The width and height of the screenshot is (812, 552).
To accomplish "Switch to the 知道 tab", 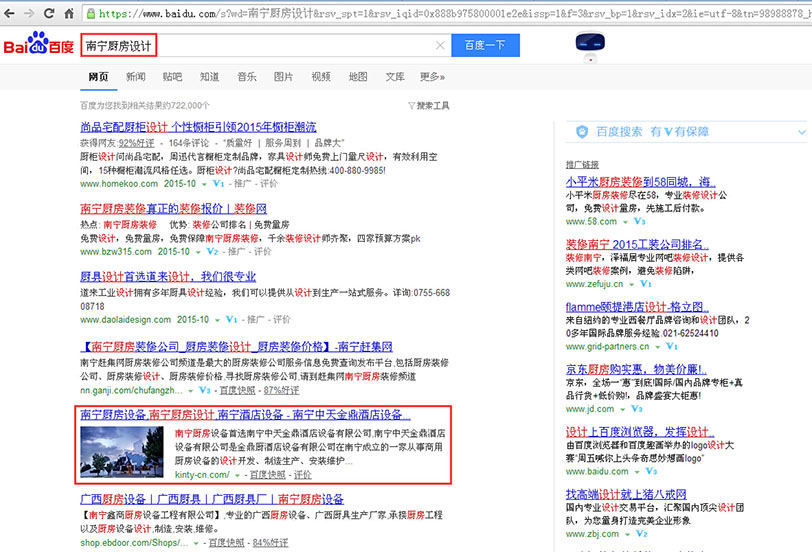I will [x=210, y=77].
